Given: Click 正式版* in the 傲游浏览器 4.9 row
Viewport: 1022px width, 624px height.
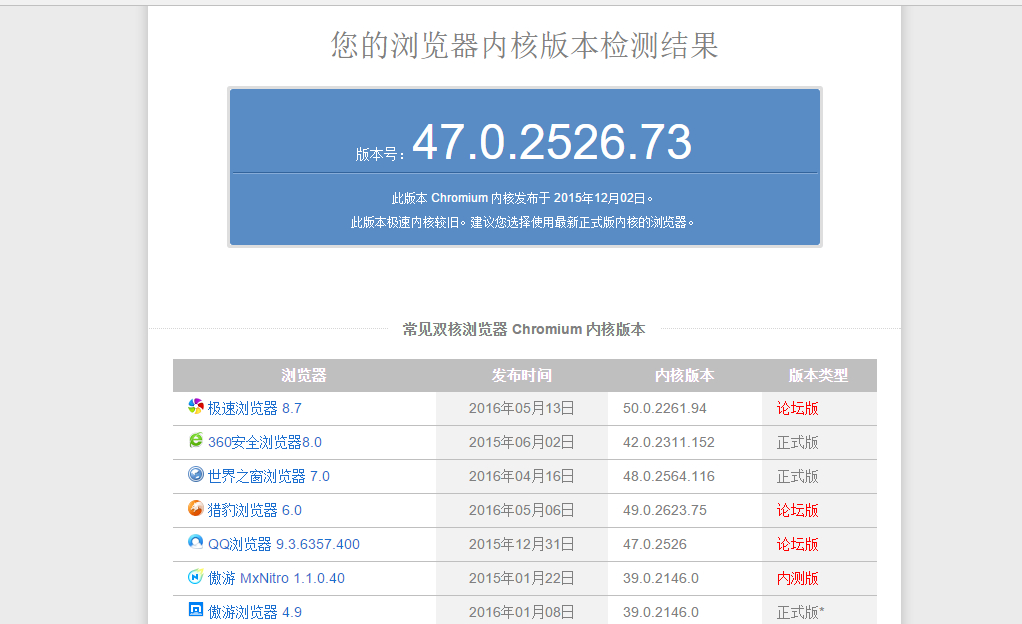Looking at the screenshot, I should pyautogui.click(x=800, y=612).
